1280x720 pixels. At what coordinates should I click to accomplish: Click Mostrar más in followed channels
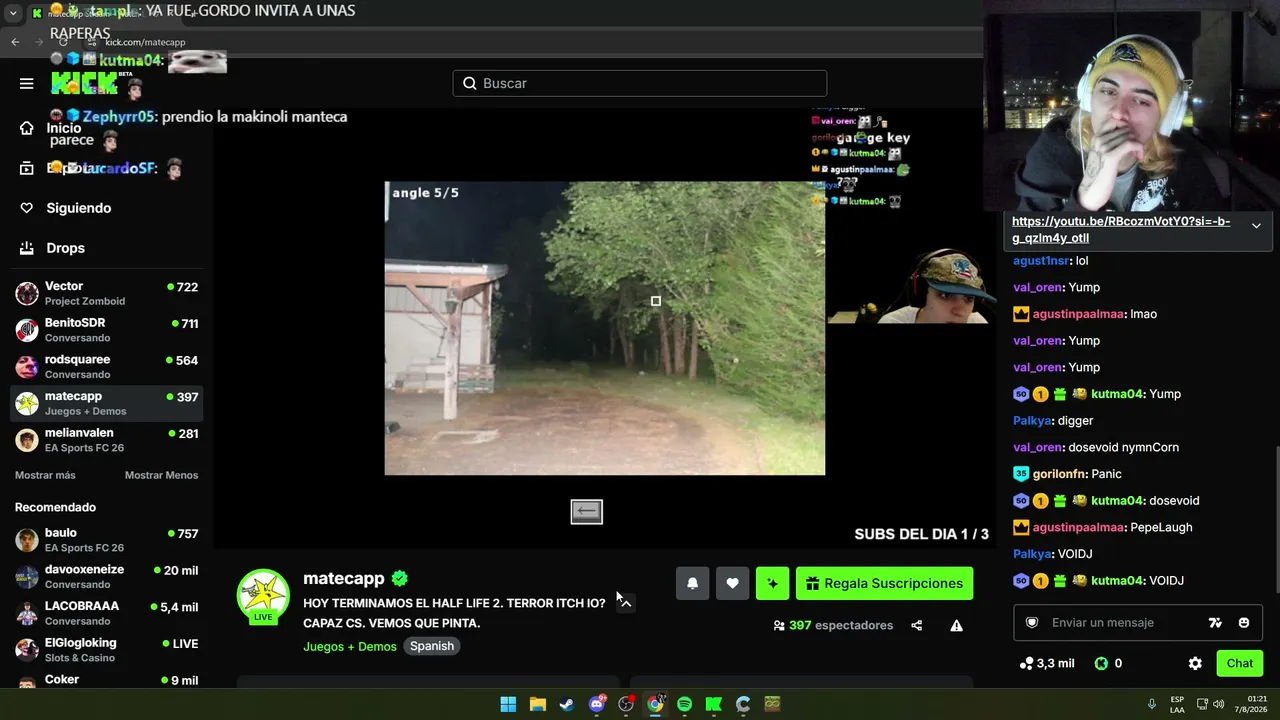(x=45, y=475)
